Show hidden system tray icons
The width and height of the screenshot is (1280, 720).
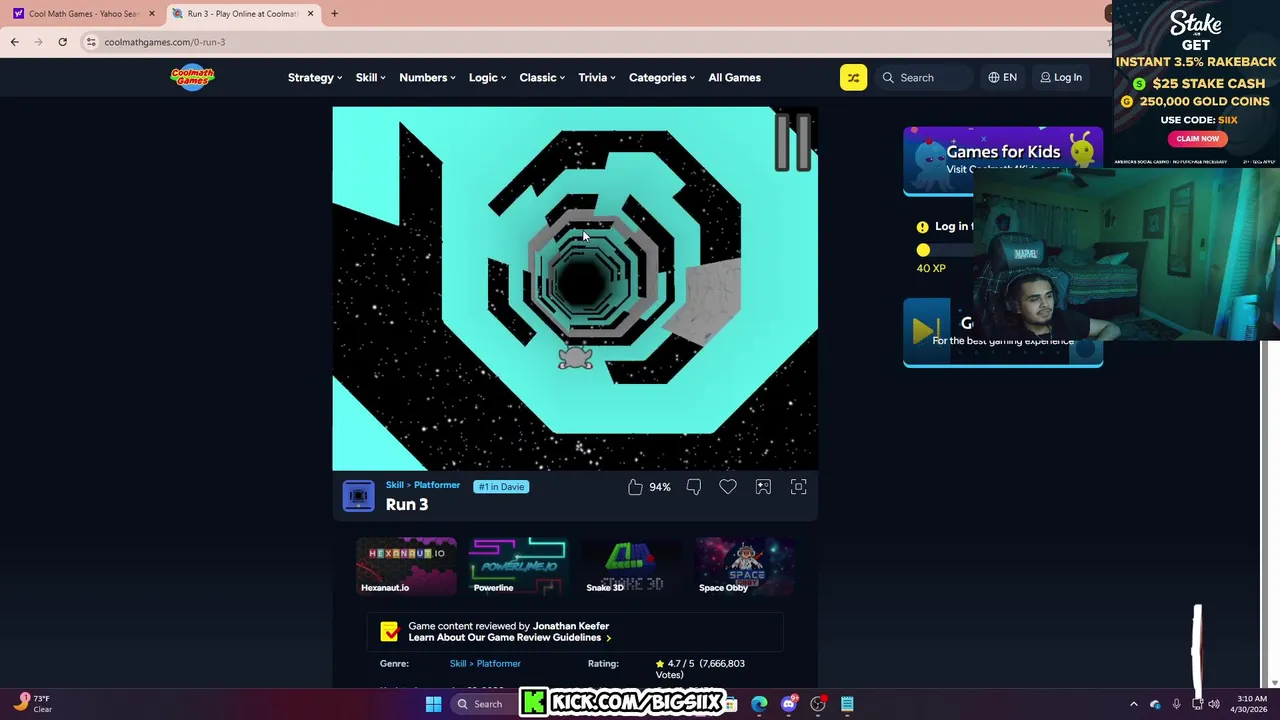pos(1133,704)
